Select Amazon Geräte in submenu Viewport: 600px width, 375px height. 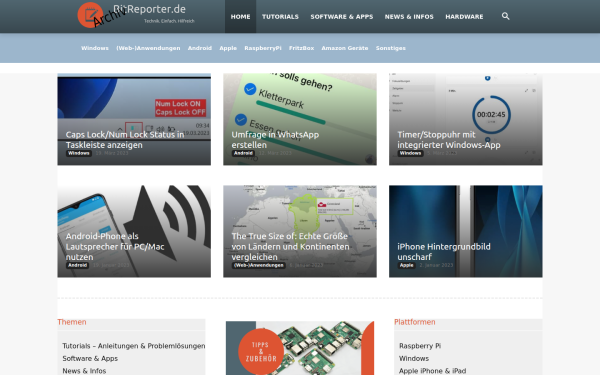pos(345,48)
